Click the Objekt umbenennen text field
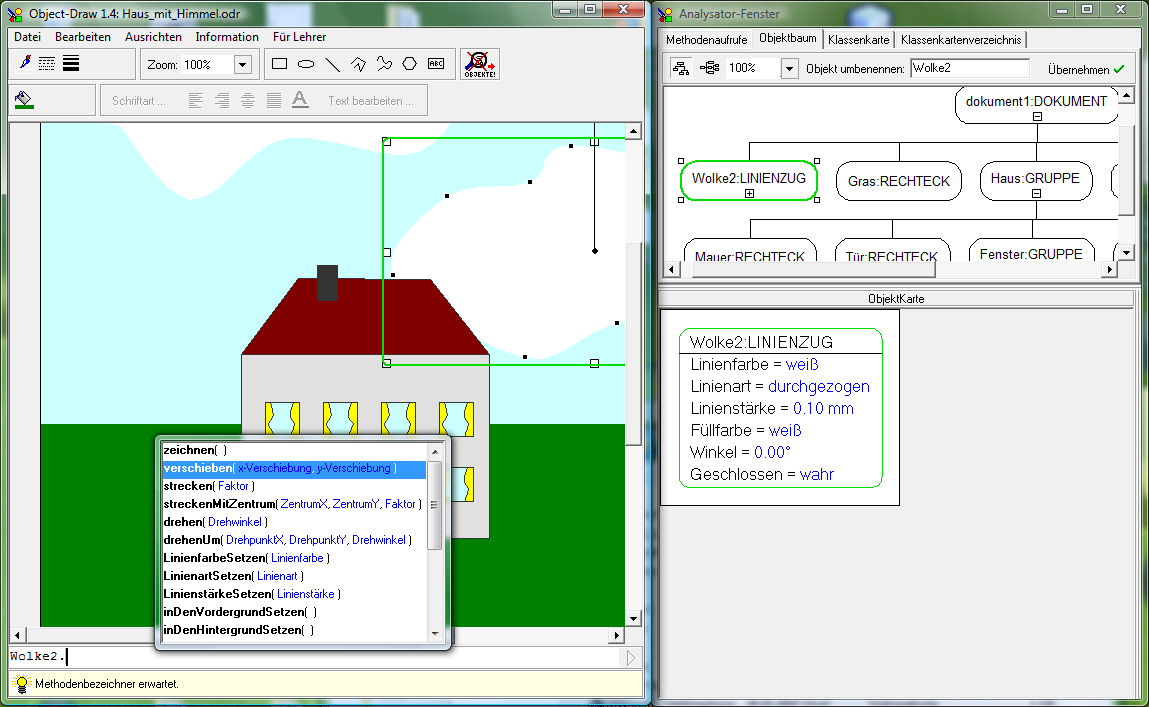 point(969,68)
